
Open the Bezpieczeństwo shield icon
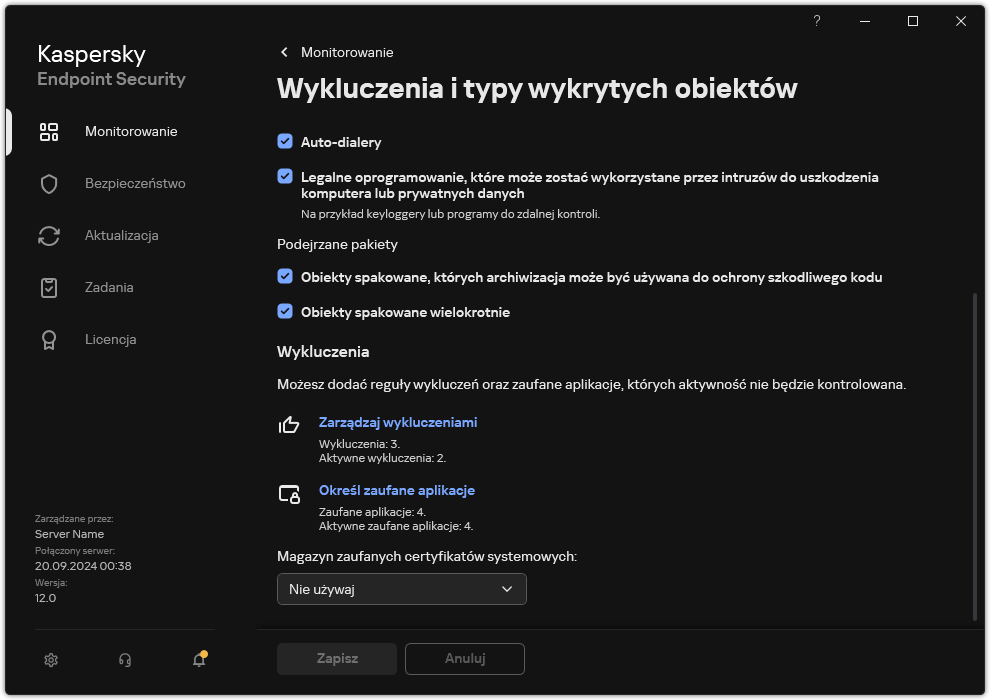pos(48,183)
